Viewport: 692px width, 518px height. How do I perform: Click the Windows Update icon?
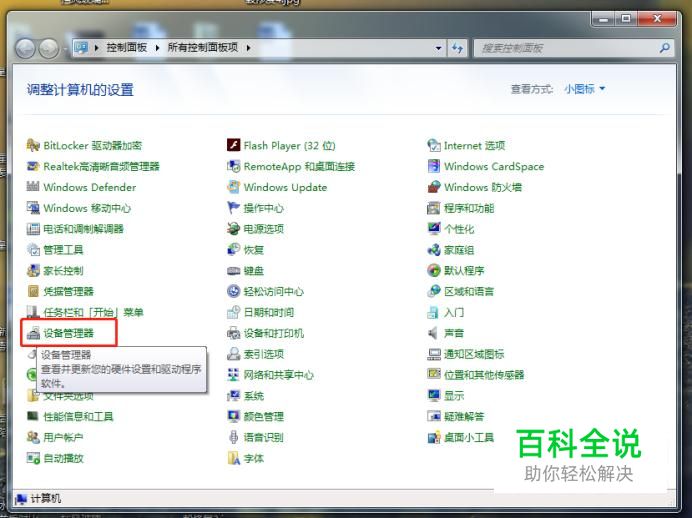233,187
